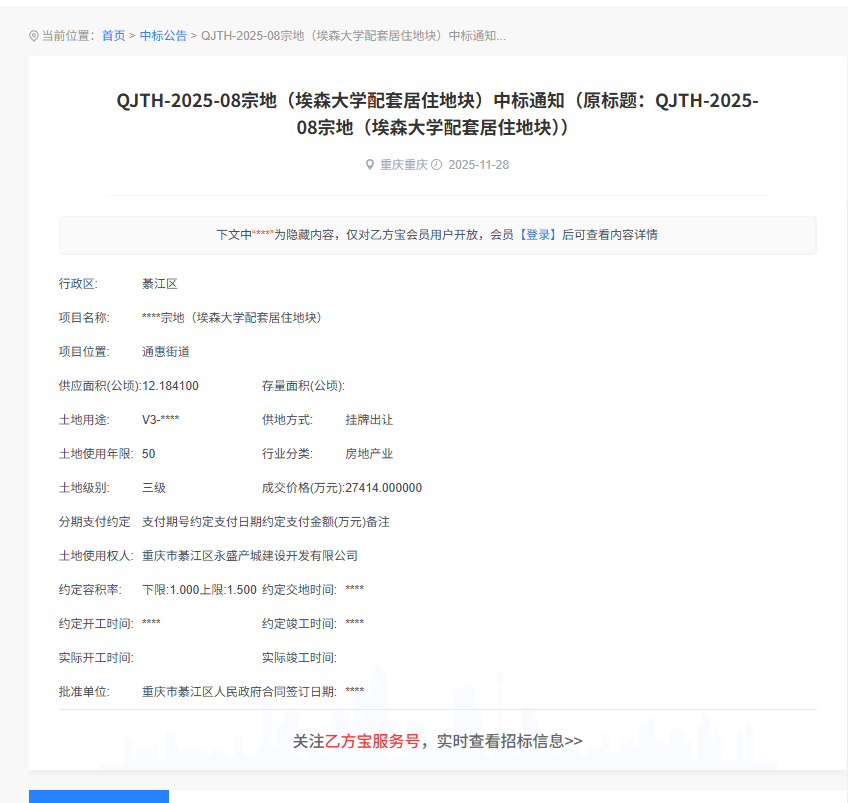The width and height of the screenshot is (848, 803).
Task: Click the 挂牌出让 supply method value
Action: point(369,420)
